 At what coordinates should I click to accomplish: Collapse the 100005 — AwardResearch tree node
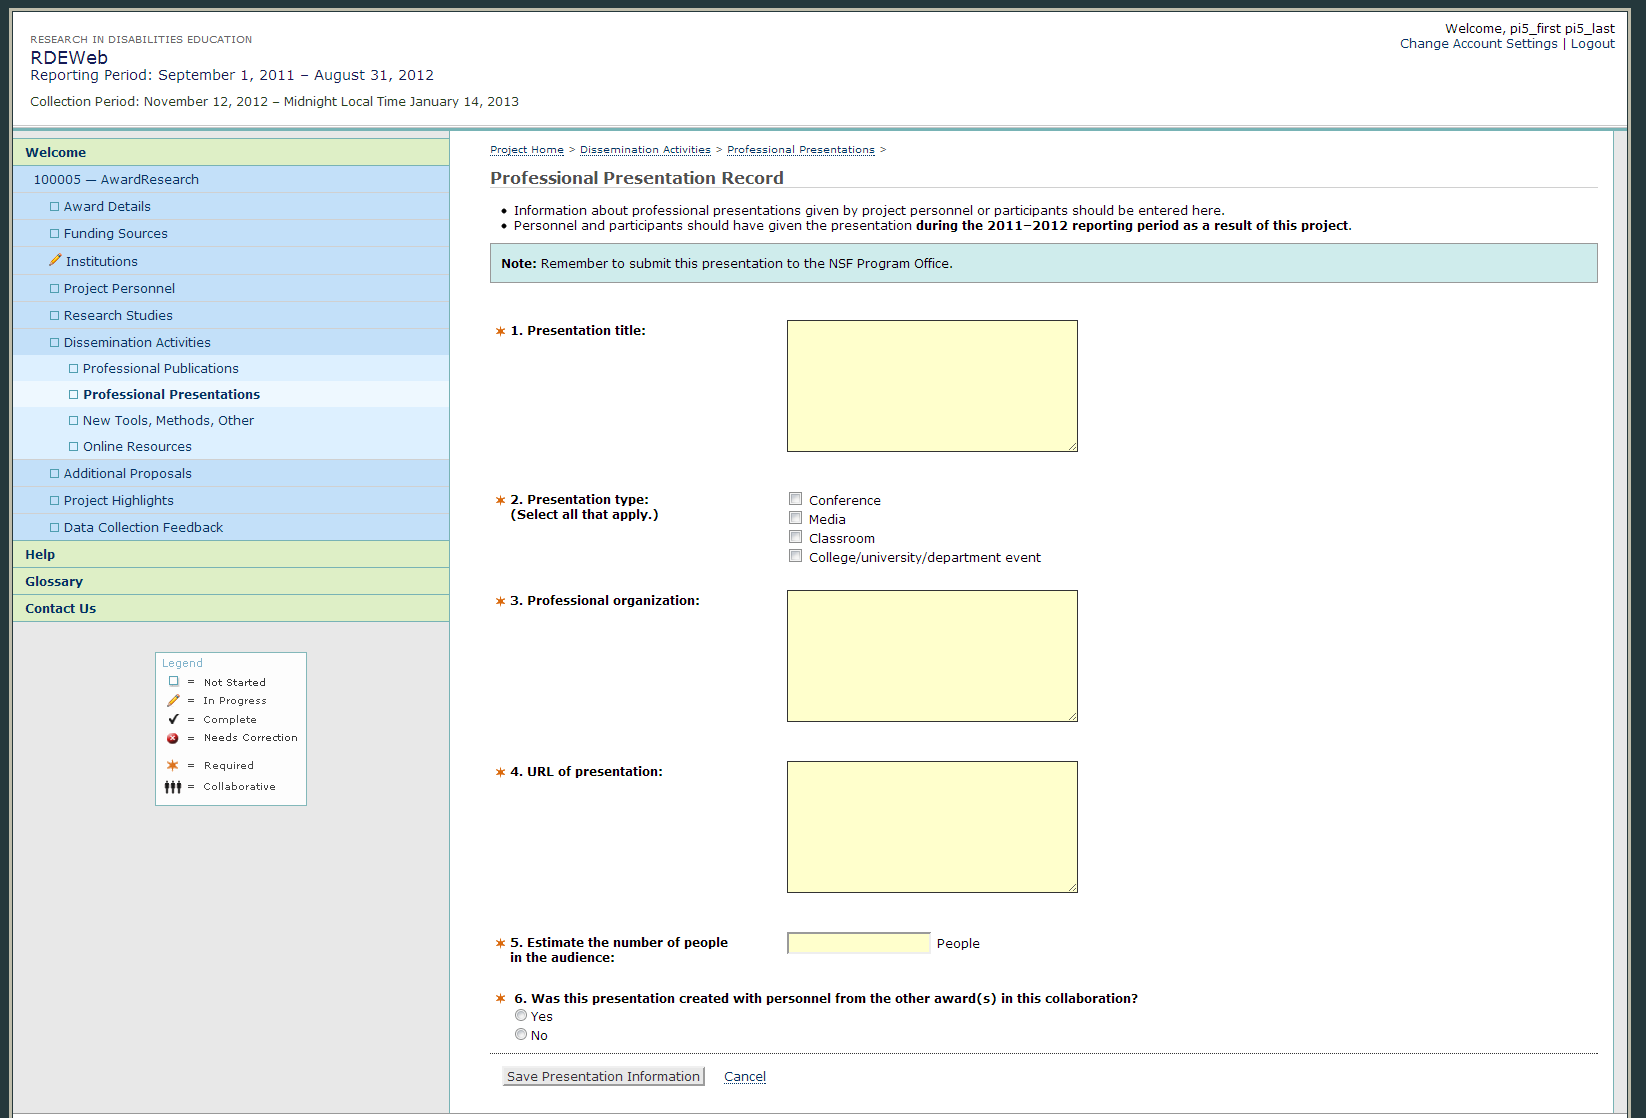pyautogui.click(x=116, y=180)
